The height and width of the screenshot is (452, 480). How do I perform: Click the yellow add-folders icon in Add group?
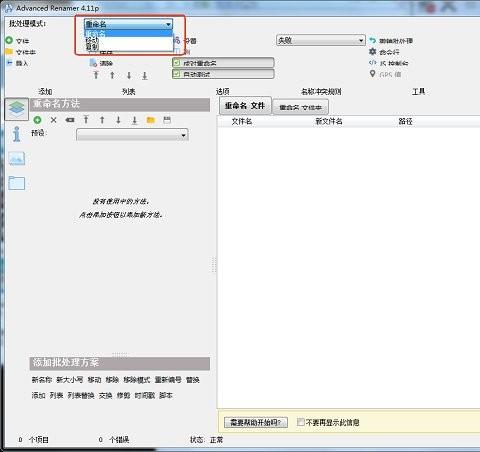(x=9, y=52)
